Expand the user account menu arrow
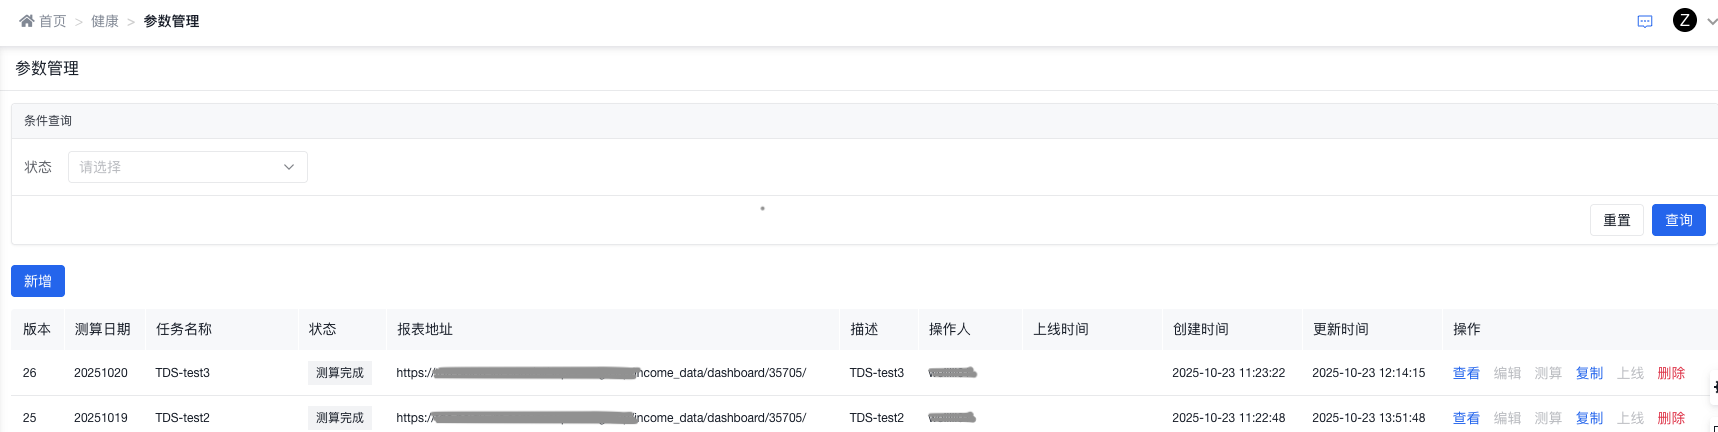The height and width of the screenshot is (432, 1718). click(x=1711, y=21)
